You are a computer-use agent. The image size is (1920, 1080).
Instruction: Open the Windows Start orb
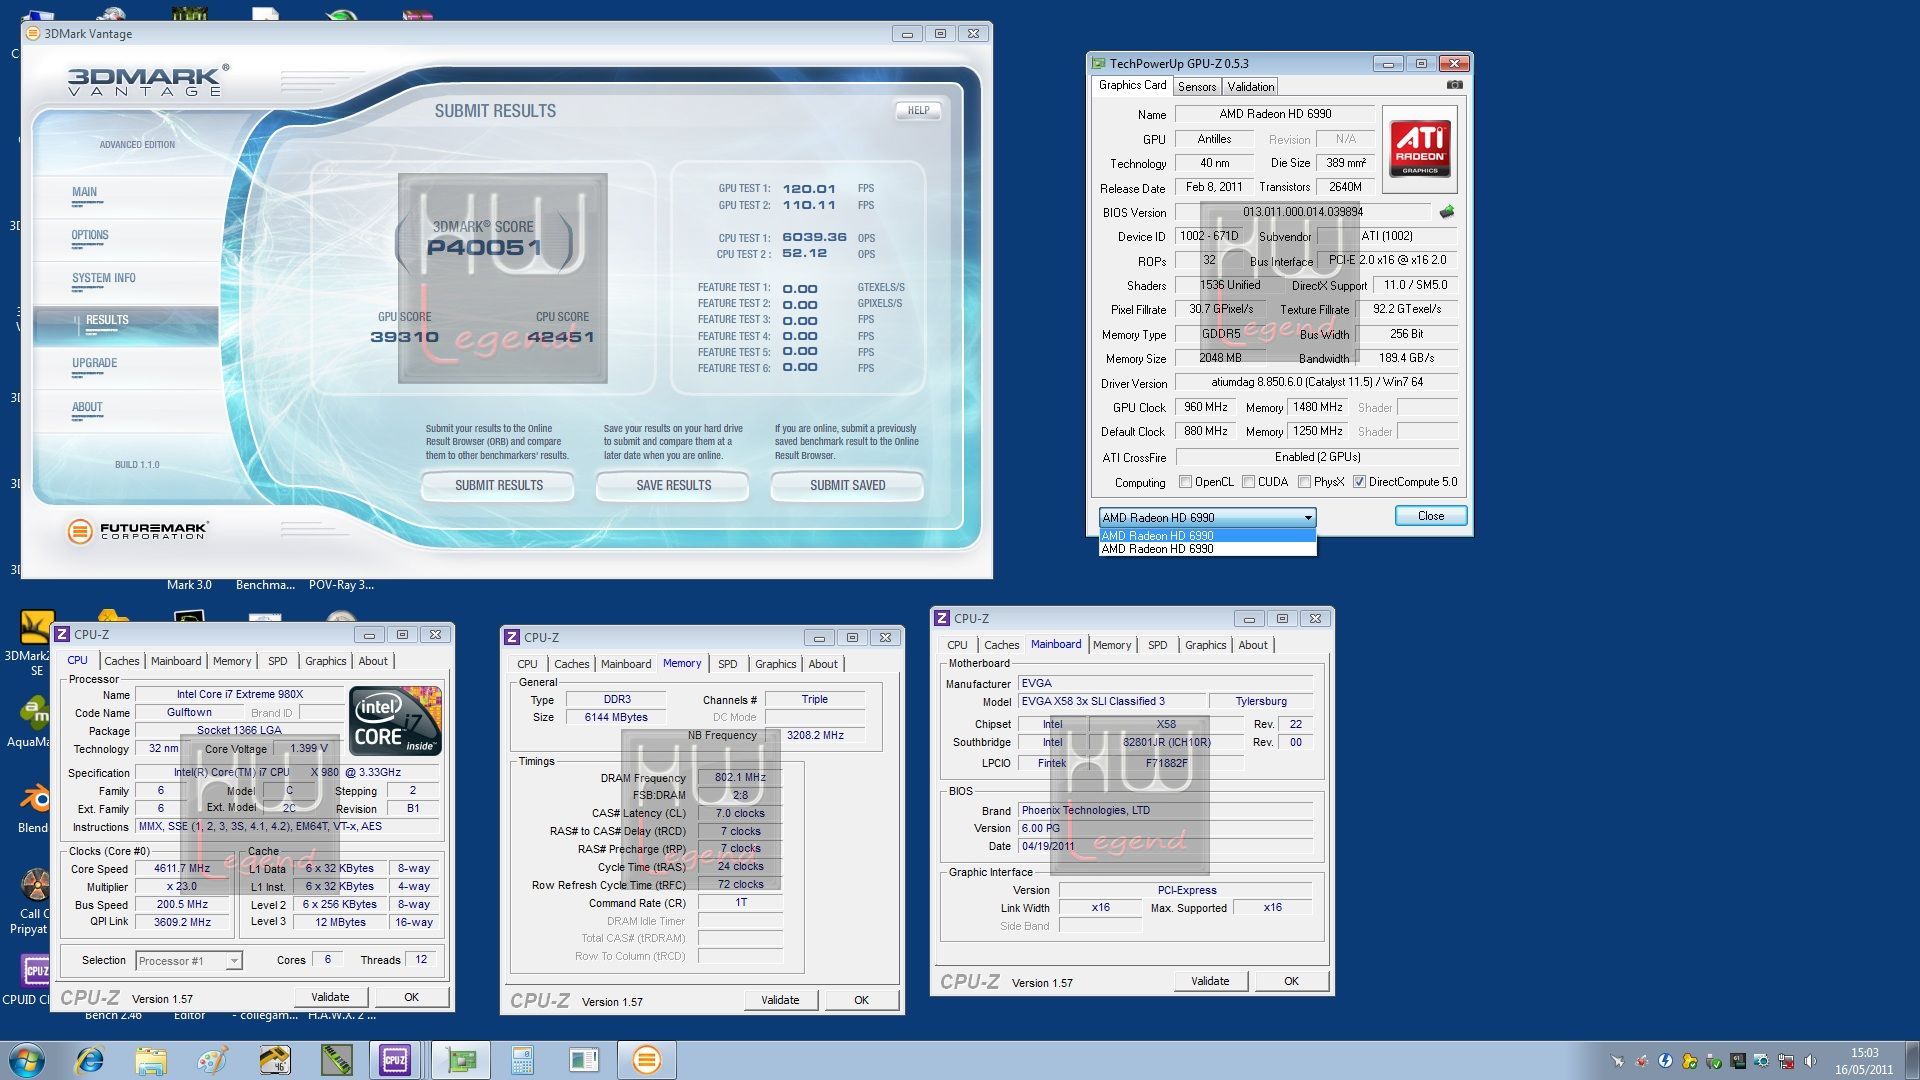tap(27, 1060)
